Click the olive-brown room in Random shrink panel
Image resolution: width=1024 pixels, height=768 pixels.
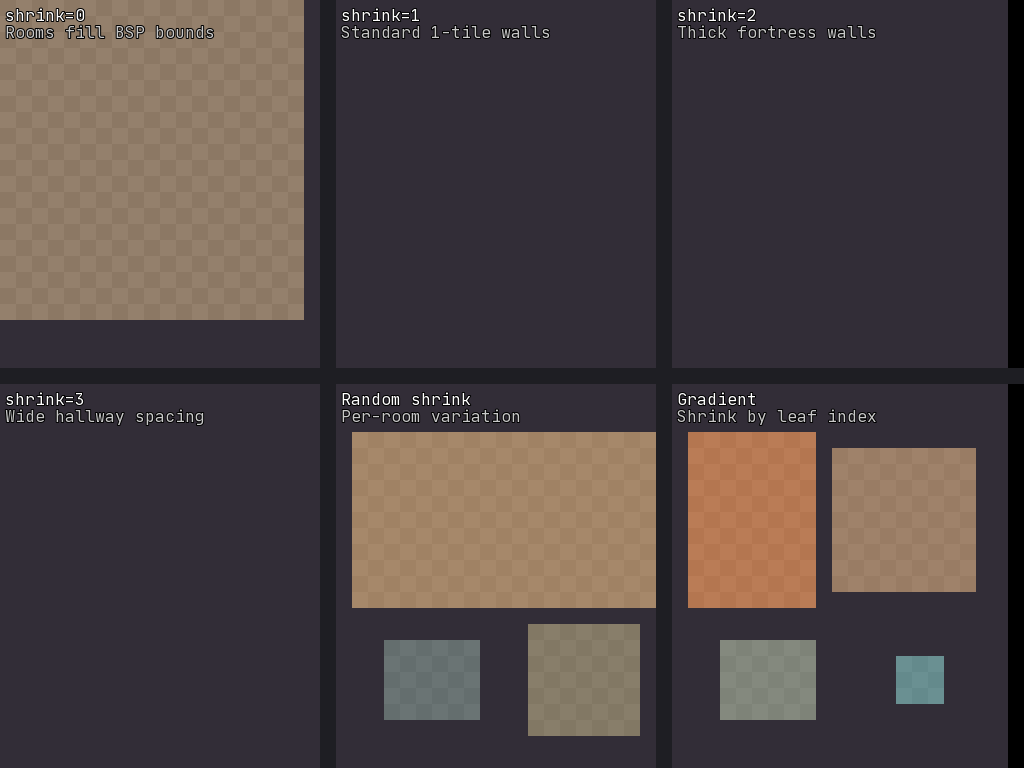584,680
